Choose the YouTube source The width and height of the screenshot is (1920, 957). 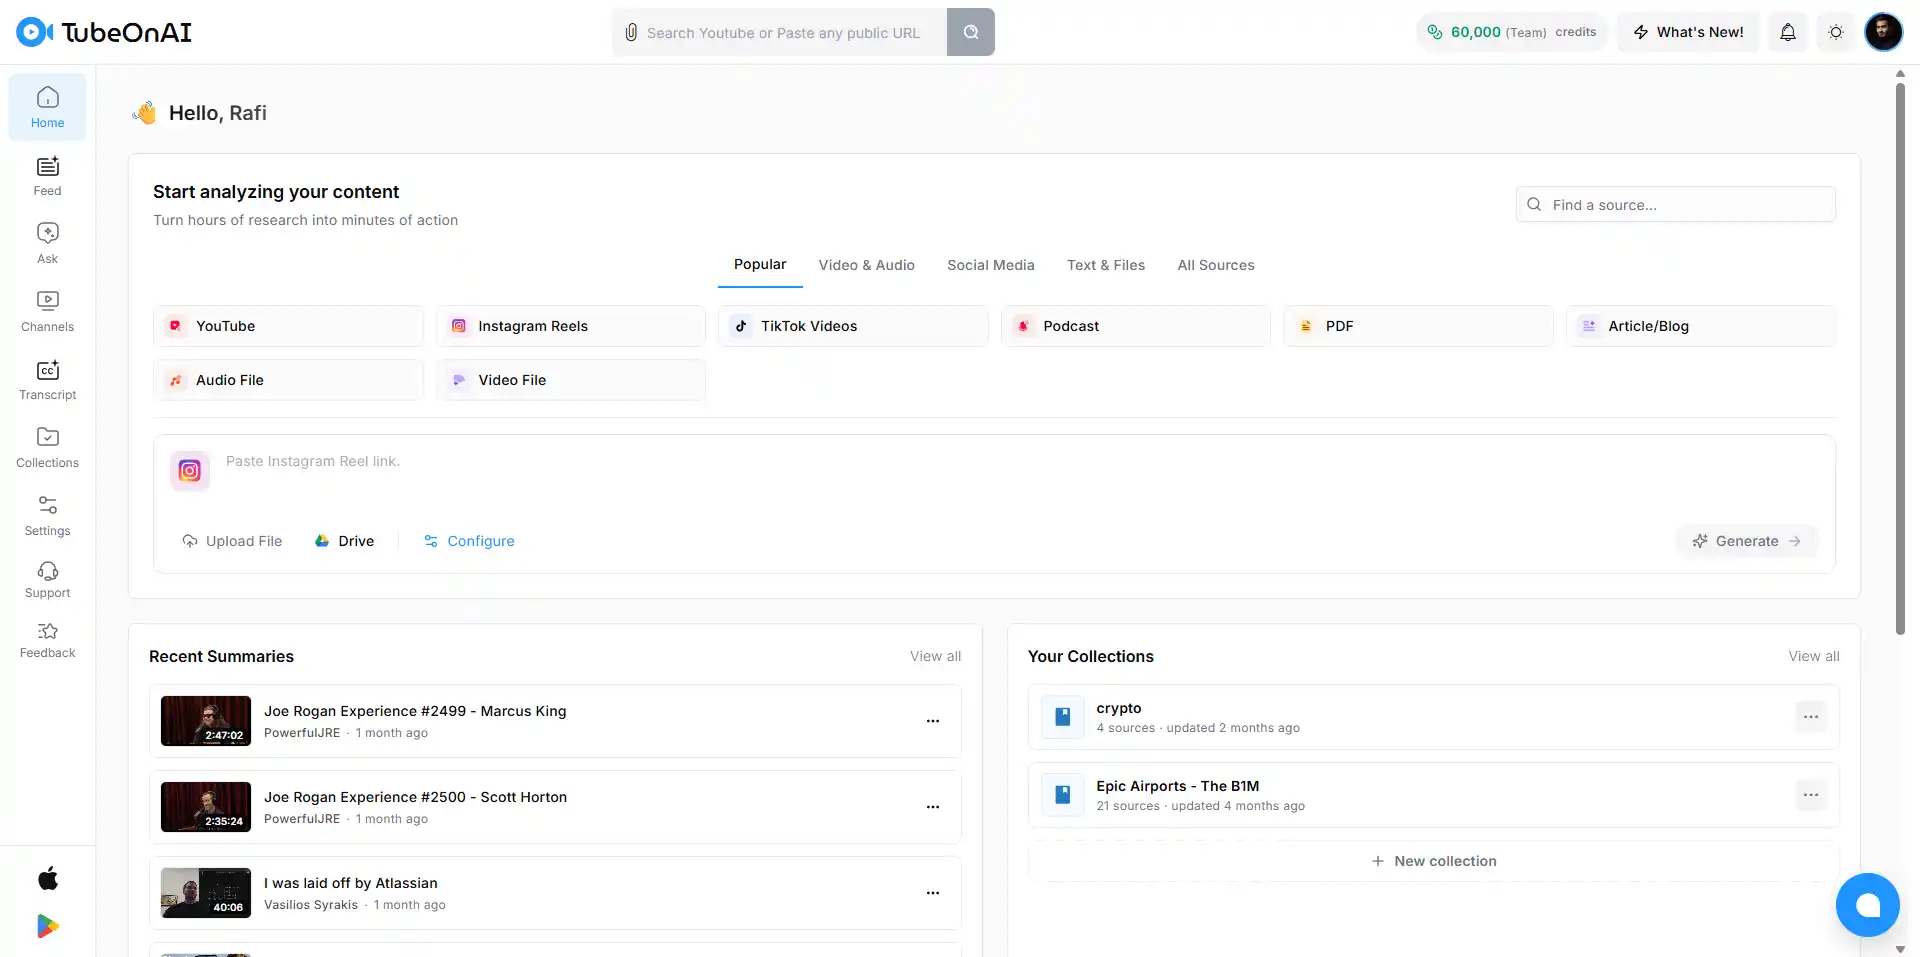point(288,326)
